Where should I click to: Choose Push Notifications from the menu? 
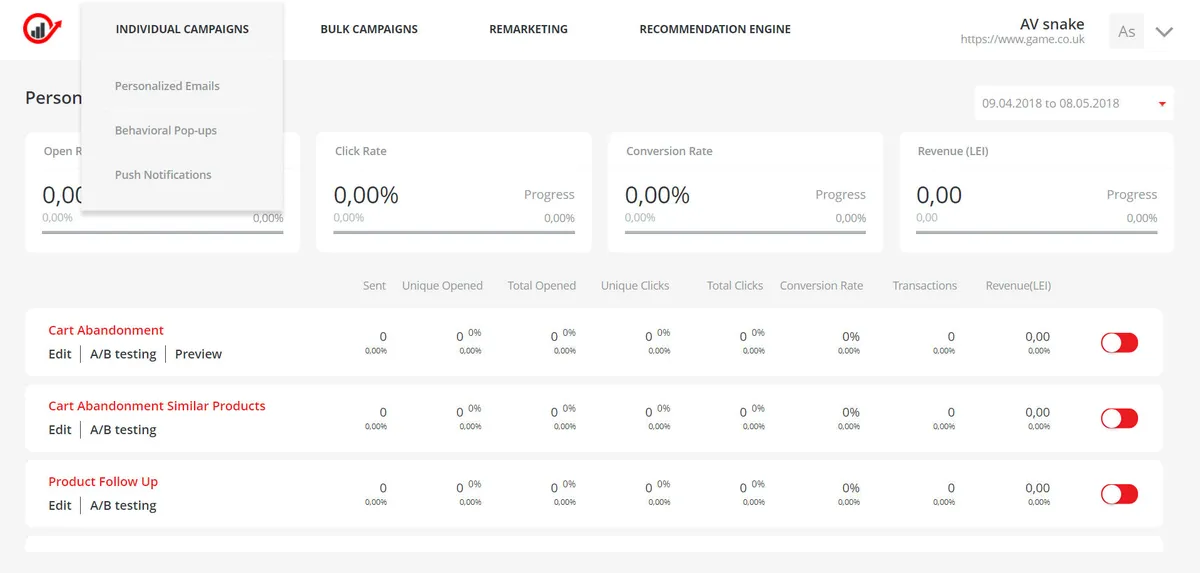click(163, 175)
